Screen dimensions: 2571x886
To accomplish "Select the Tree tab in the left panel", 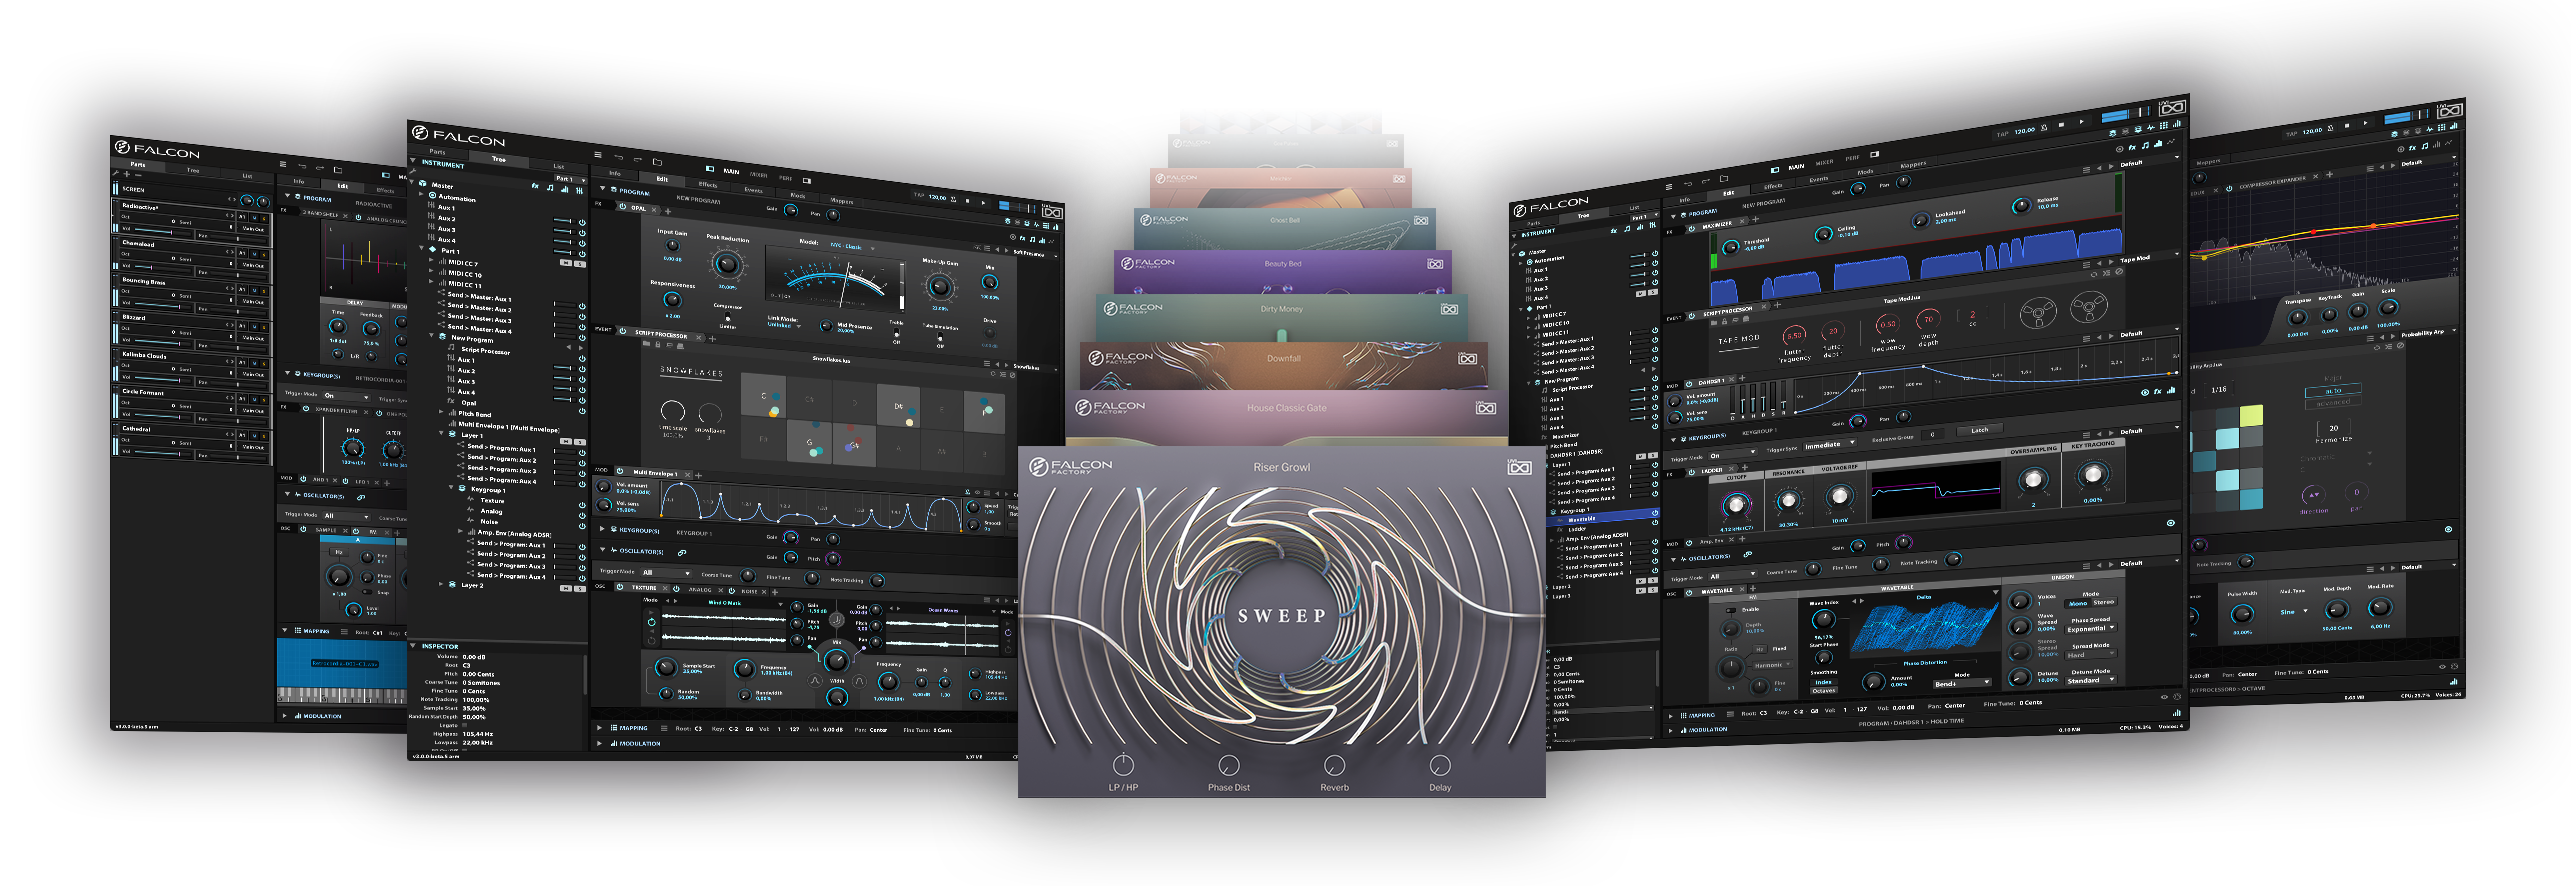I will 498,159.
